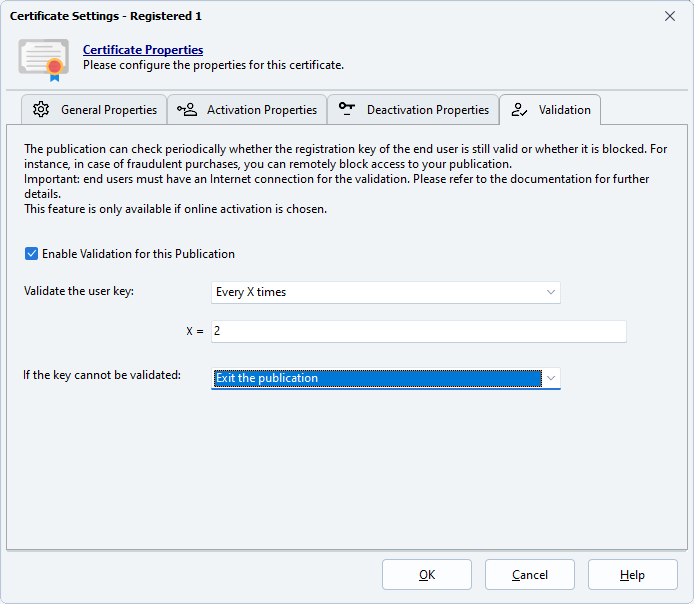Go to the Deactivation Properties tab
The width and height of the screenshot is (694, 604).
coord(427,110)
